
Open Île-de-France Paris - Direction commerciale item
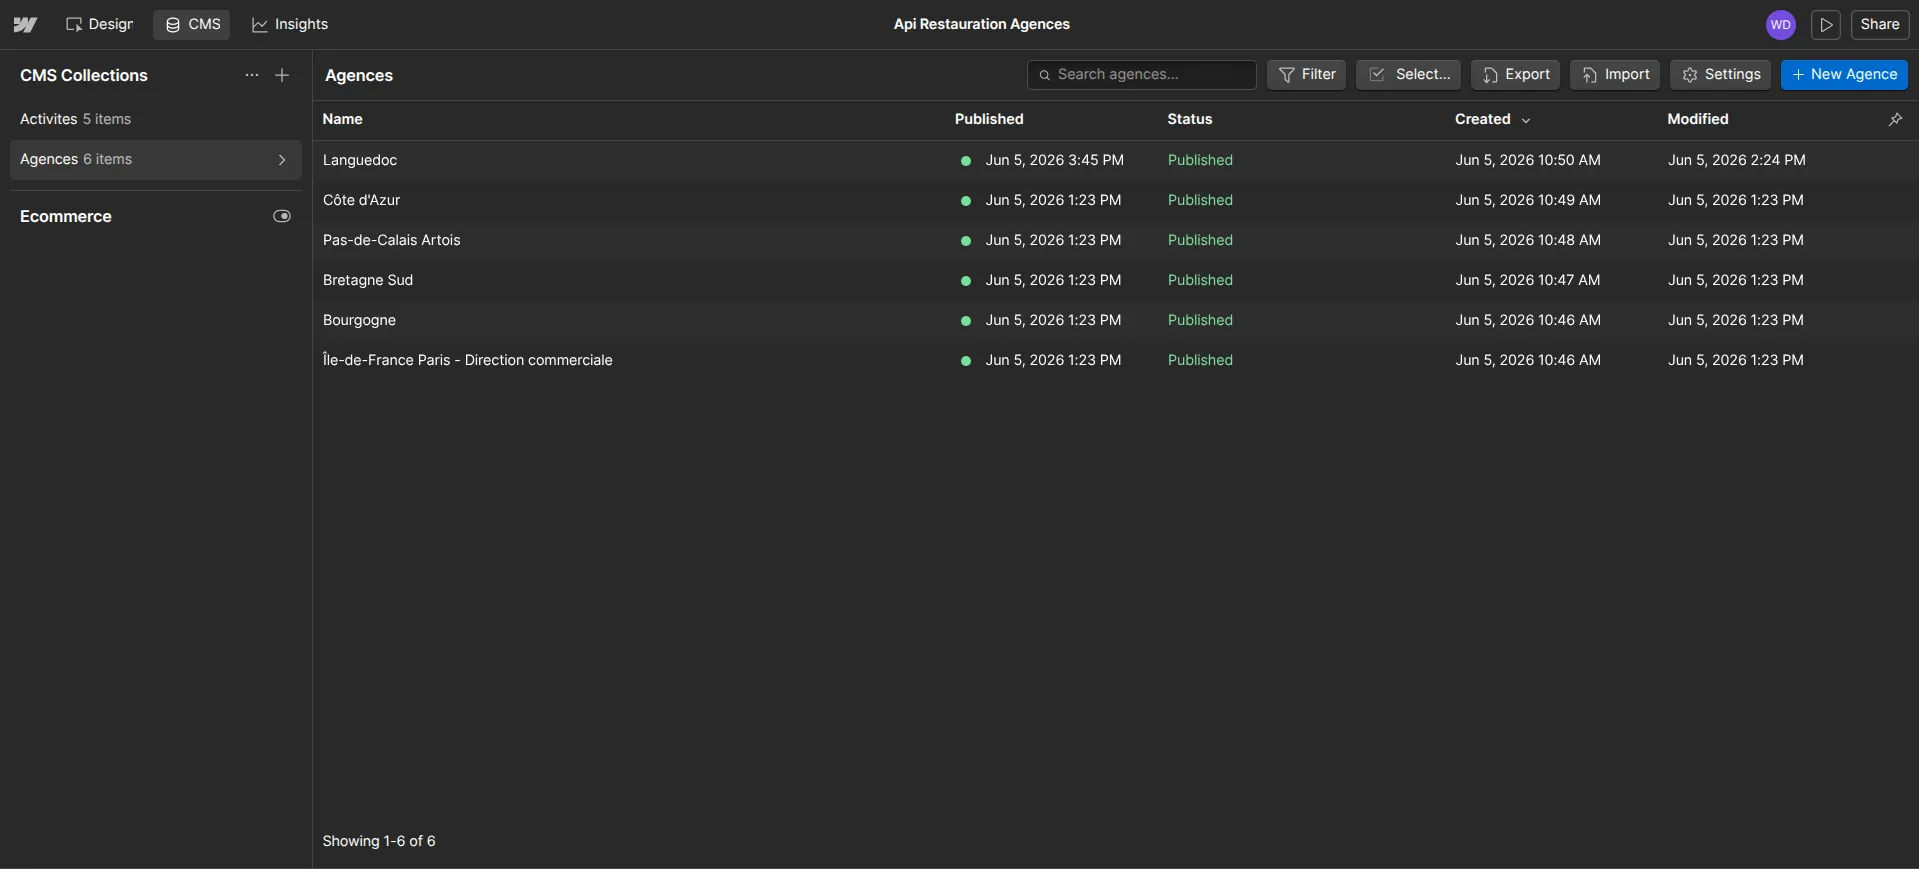467,360
